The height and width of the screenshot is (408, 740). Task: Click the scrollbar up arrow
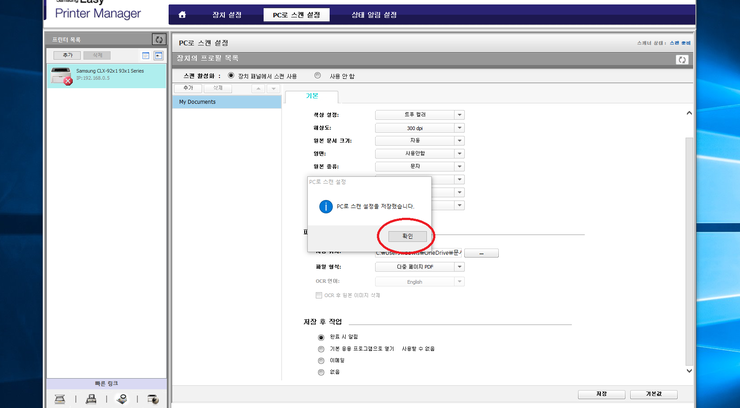click(x=689, y=113)
